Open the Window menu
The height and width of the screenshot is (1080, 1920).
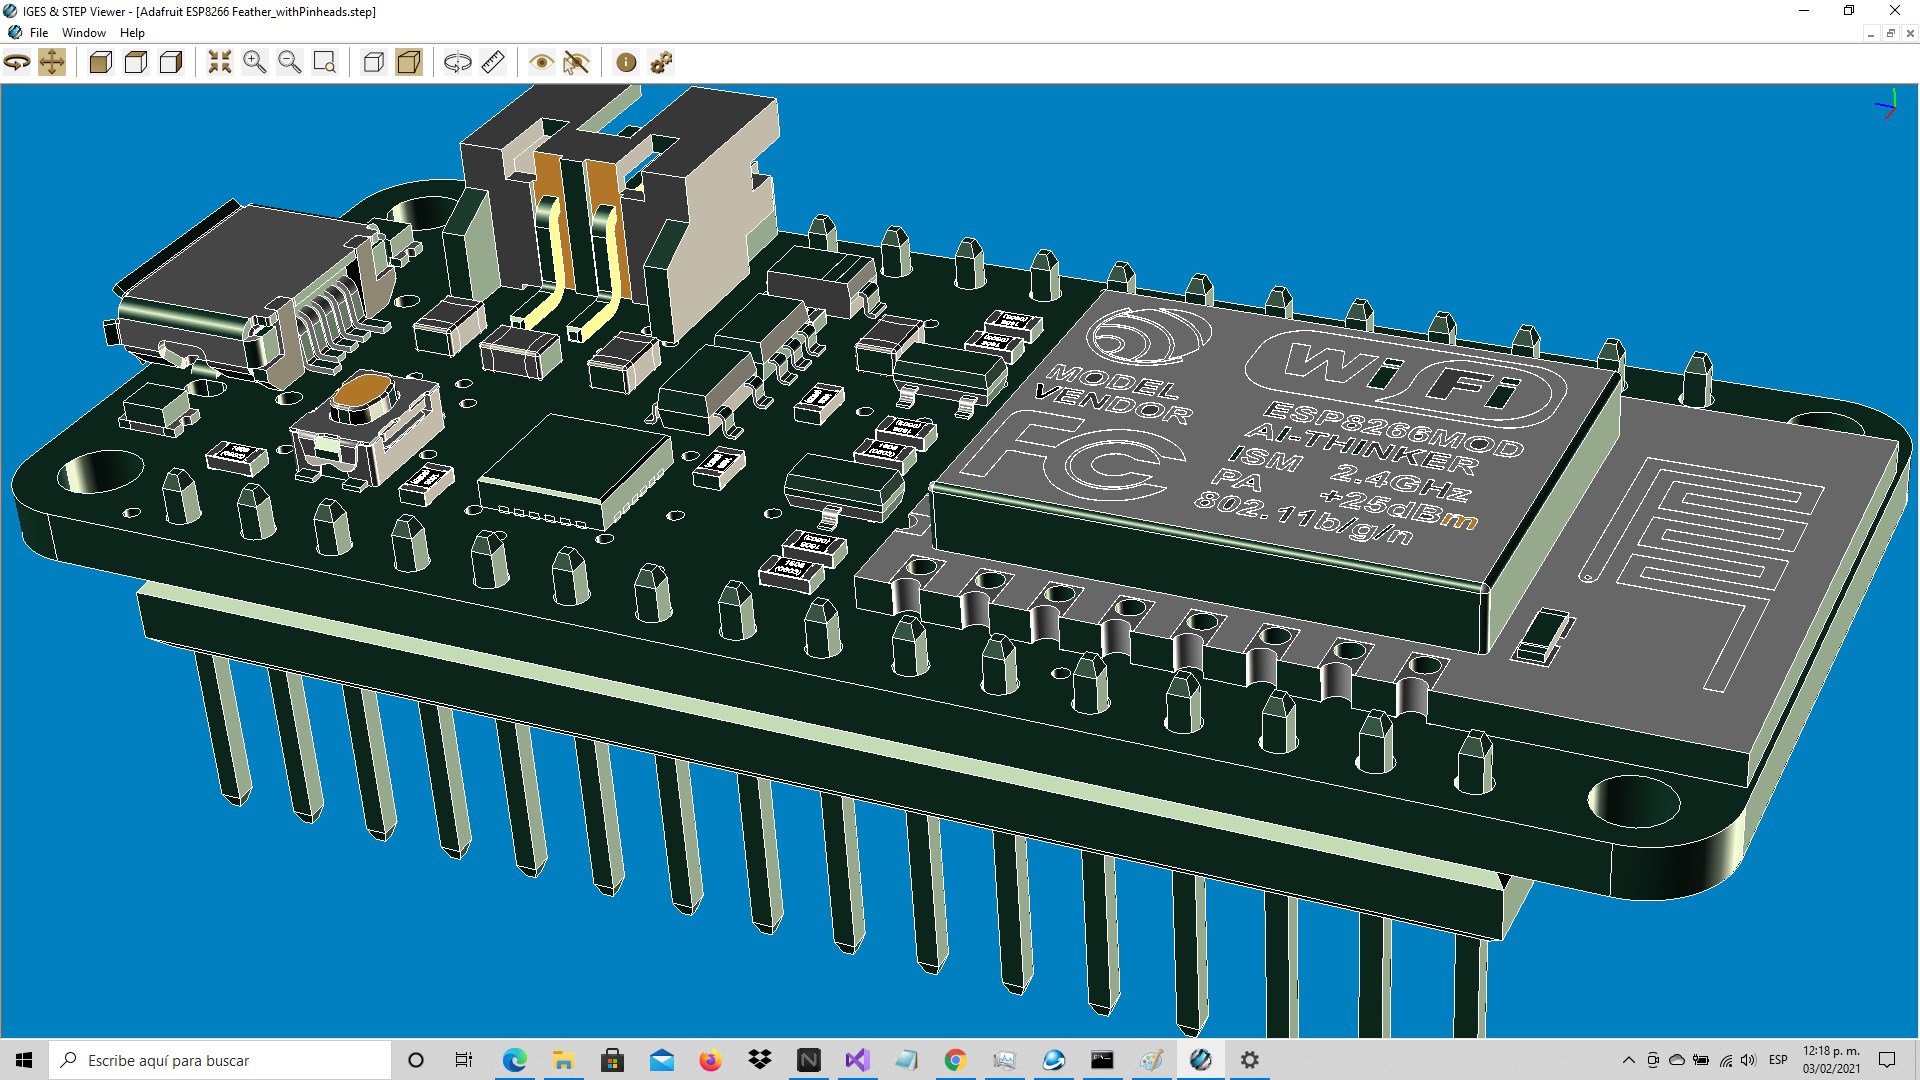pyautogui.click(x=84, y=32)
